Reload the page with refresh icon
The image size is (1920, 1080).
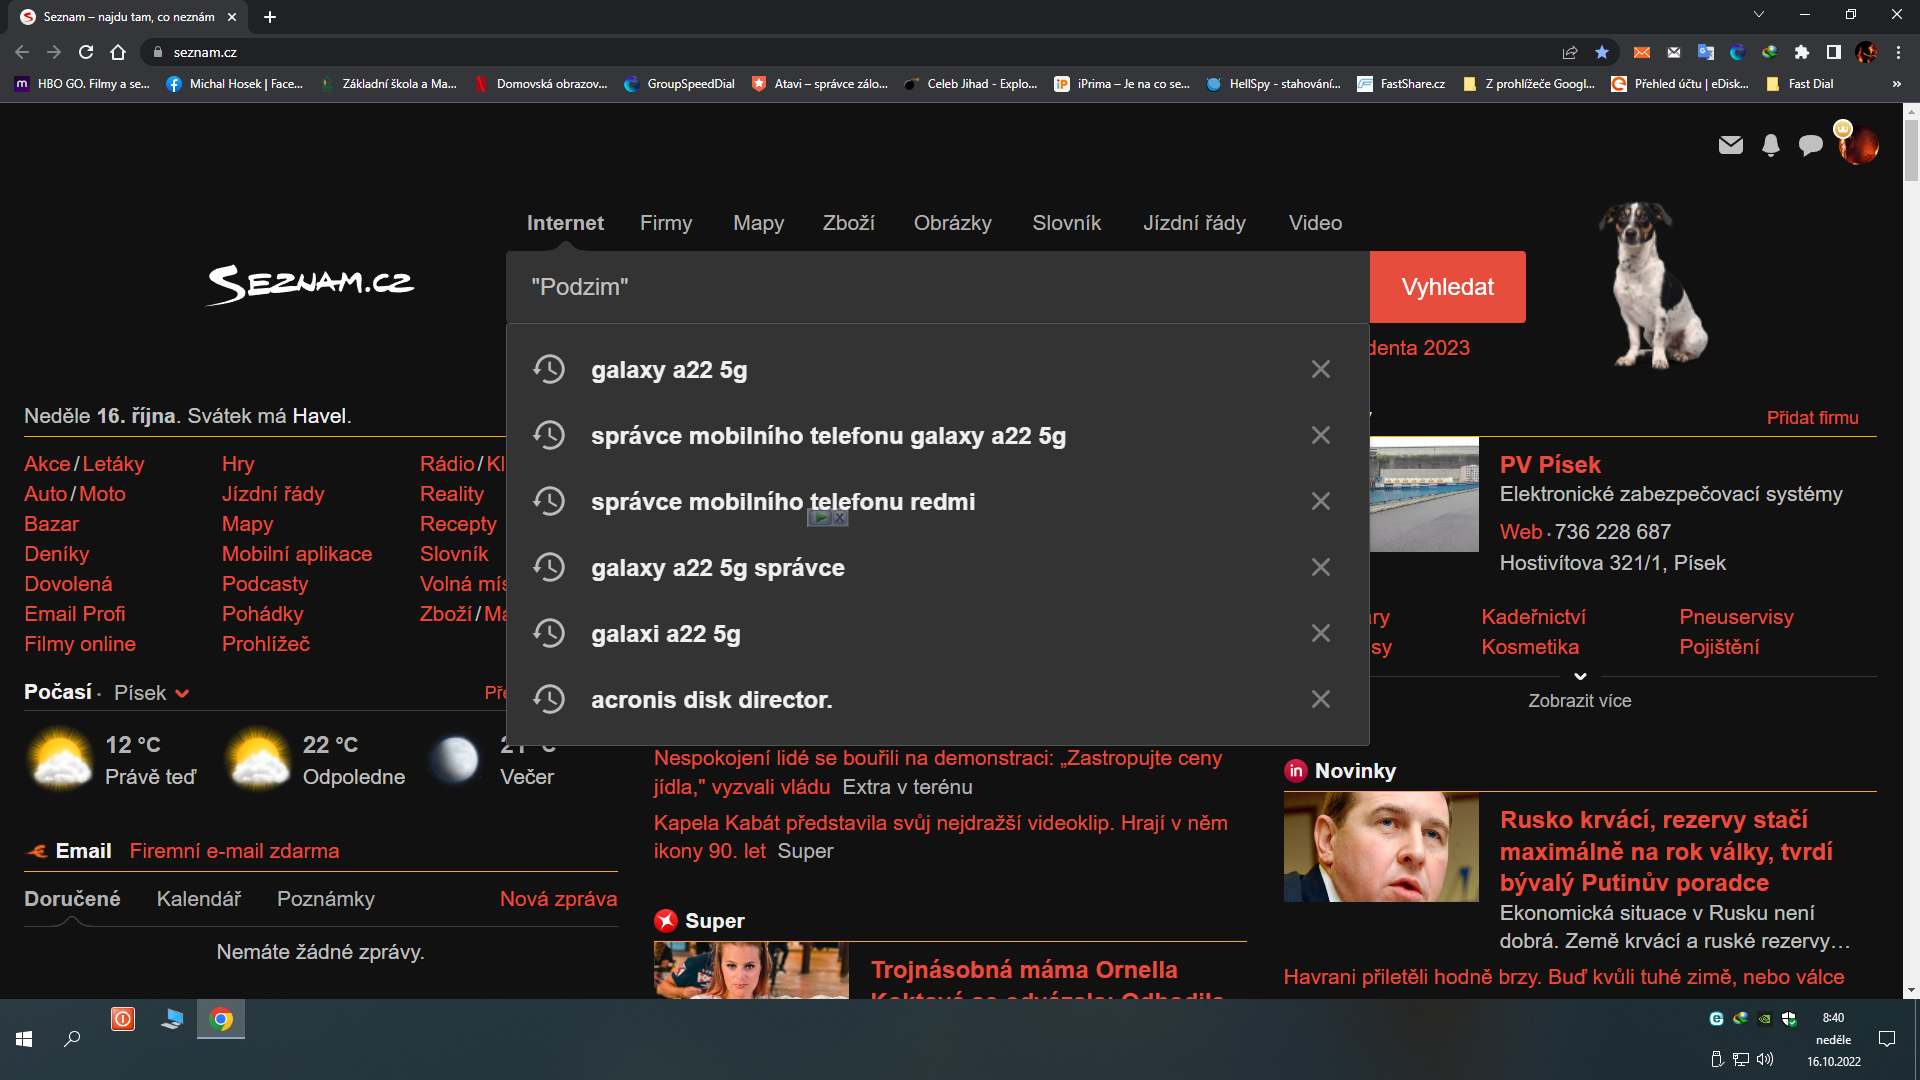(86, 52)
